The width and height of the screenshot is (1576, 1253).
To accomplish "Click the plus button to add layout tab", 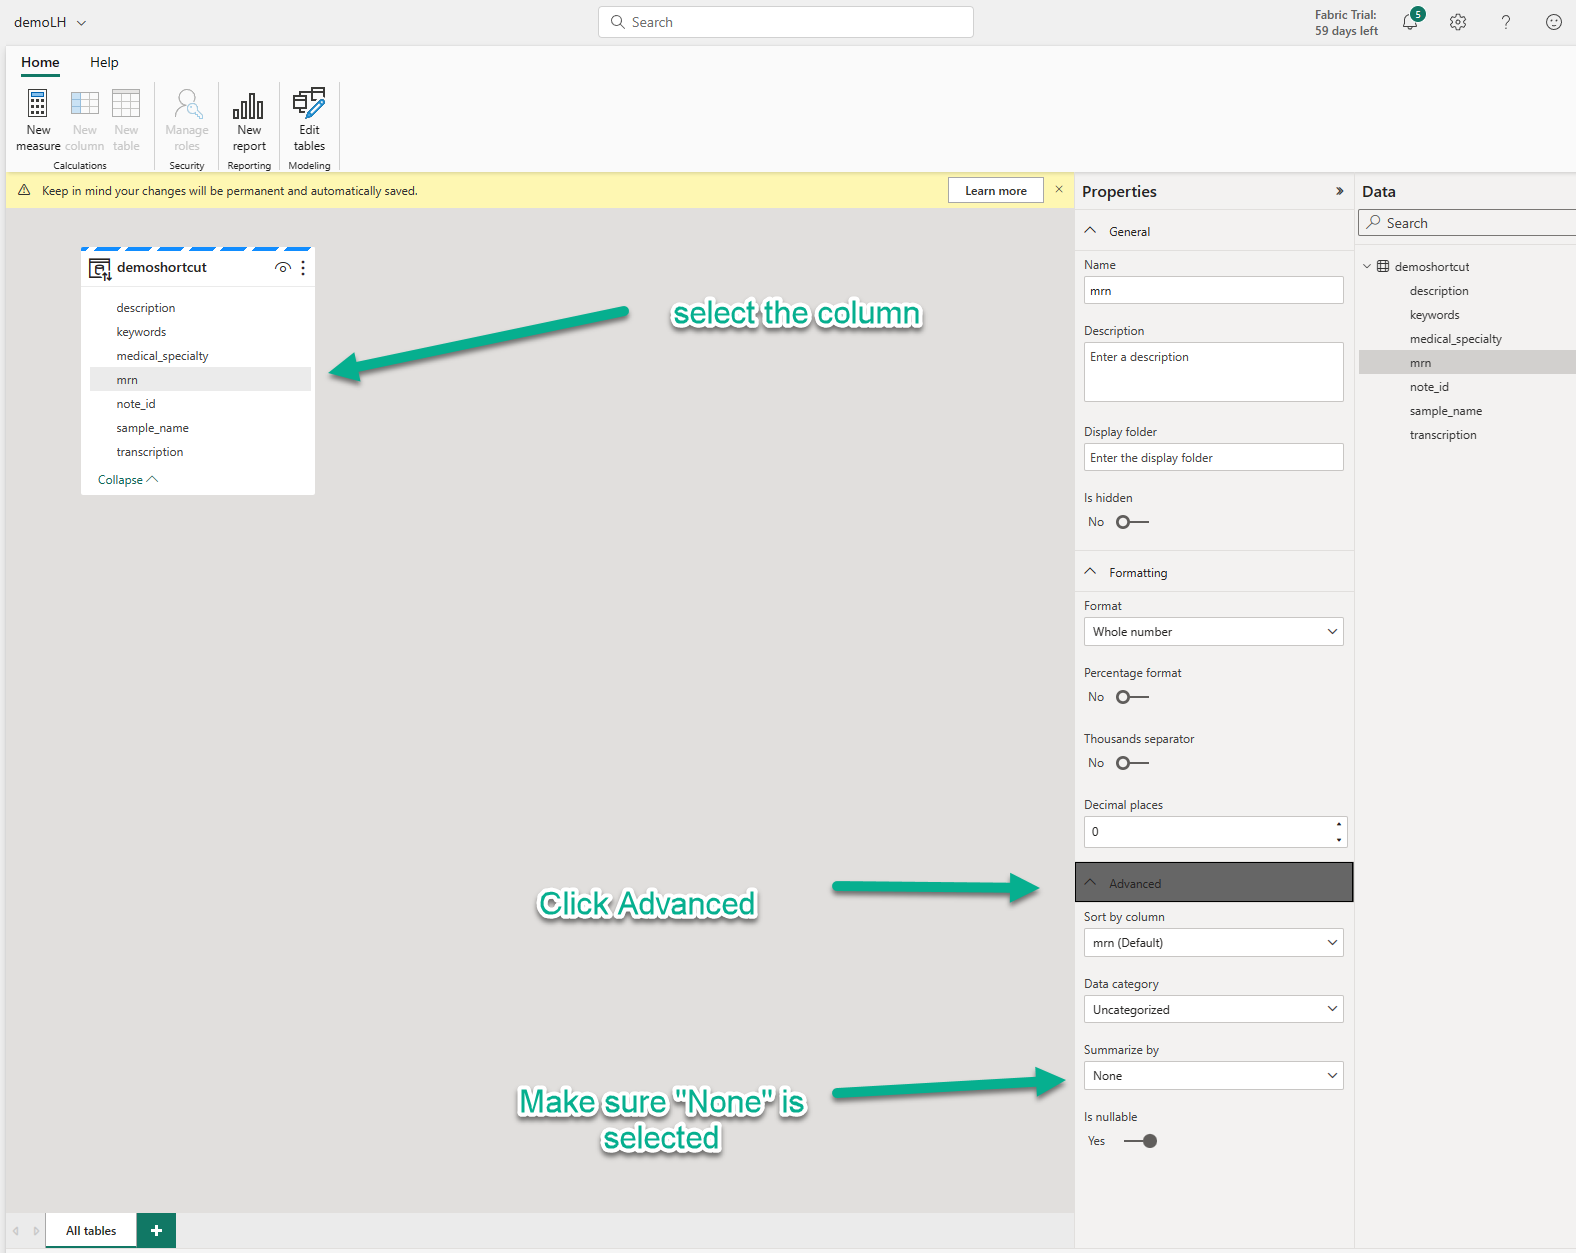I will pyautogui.click(x=156, y=1231).
